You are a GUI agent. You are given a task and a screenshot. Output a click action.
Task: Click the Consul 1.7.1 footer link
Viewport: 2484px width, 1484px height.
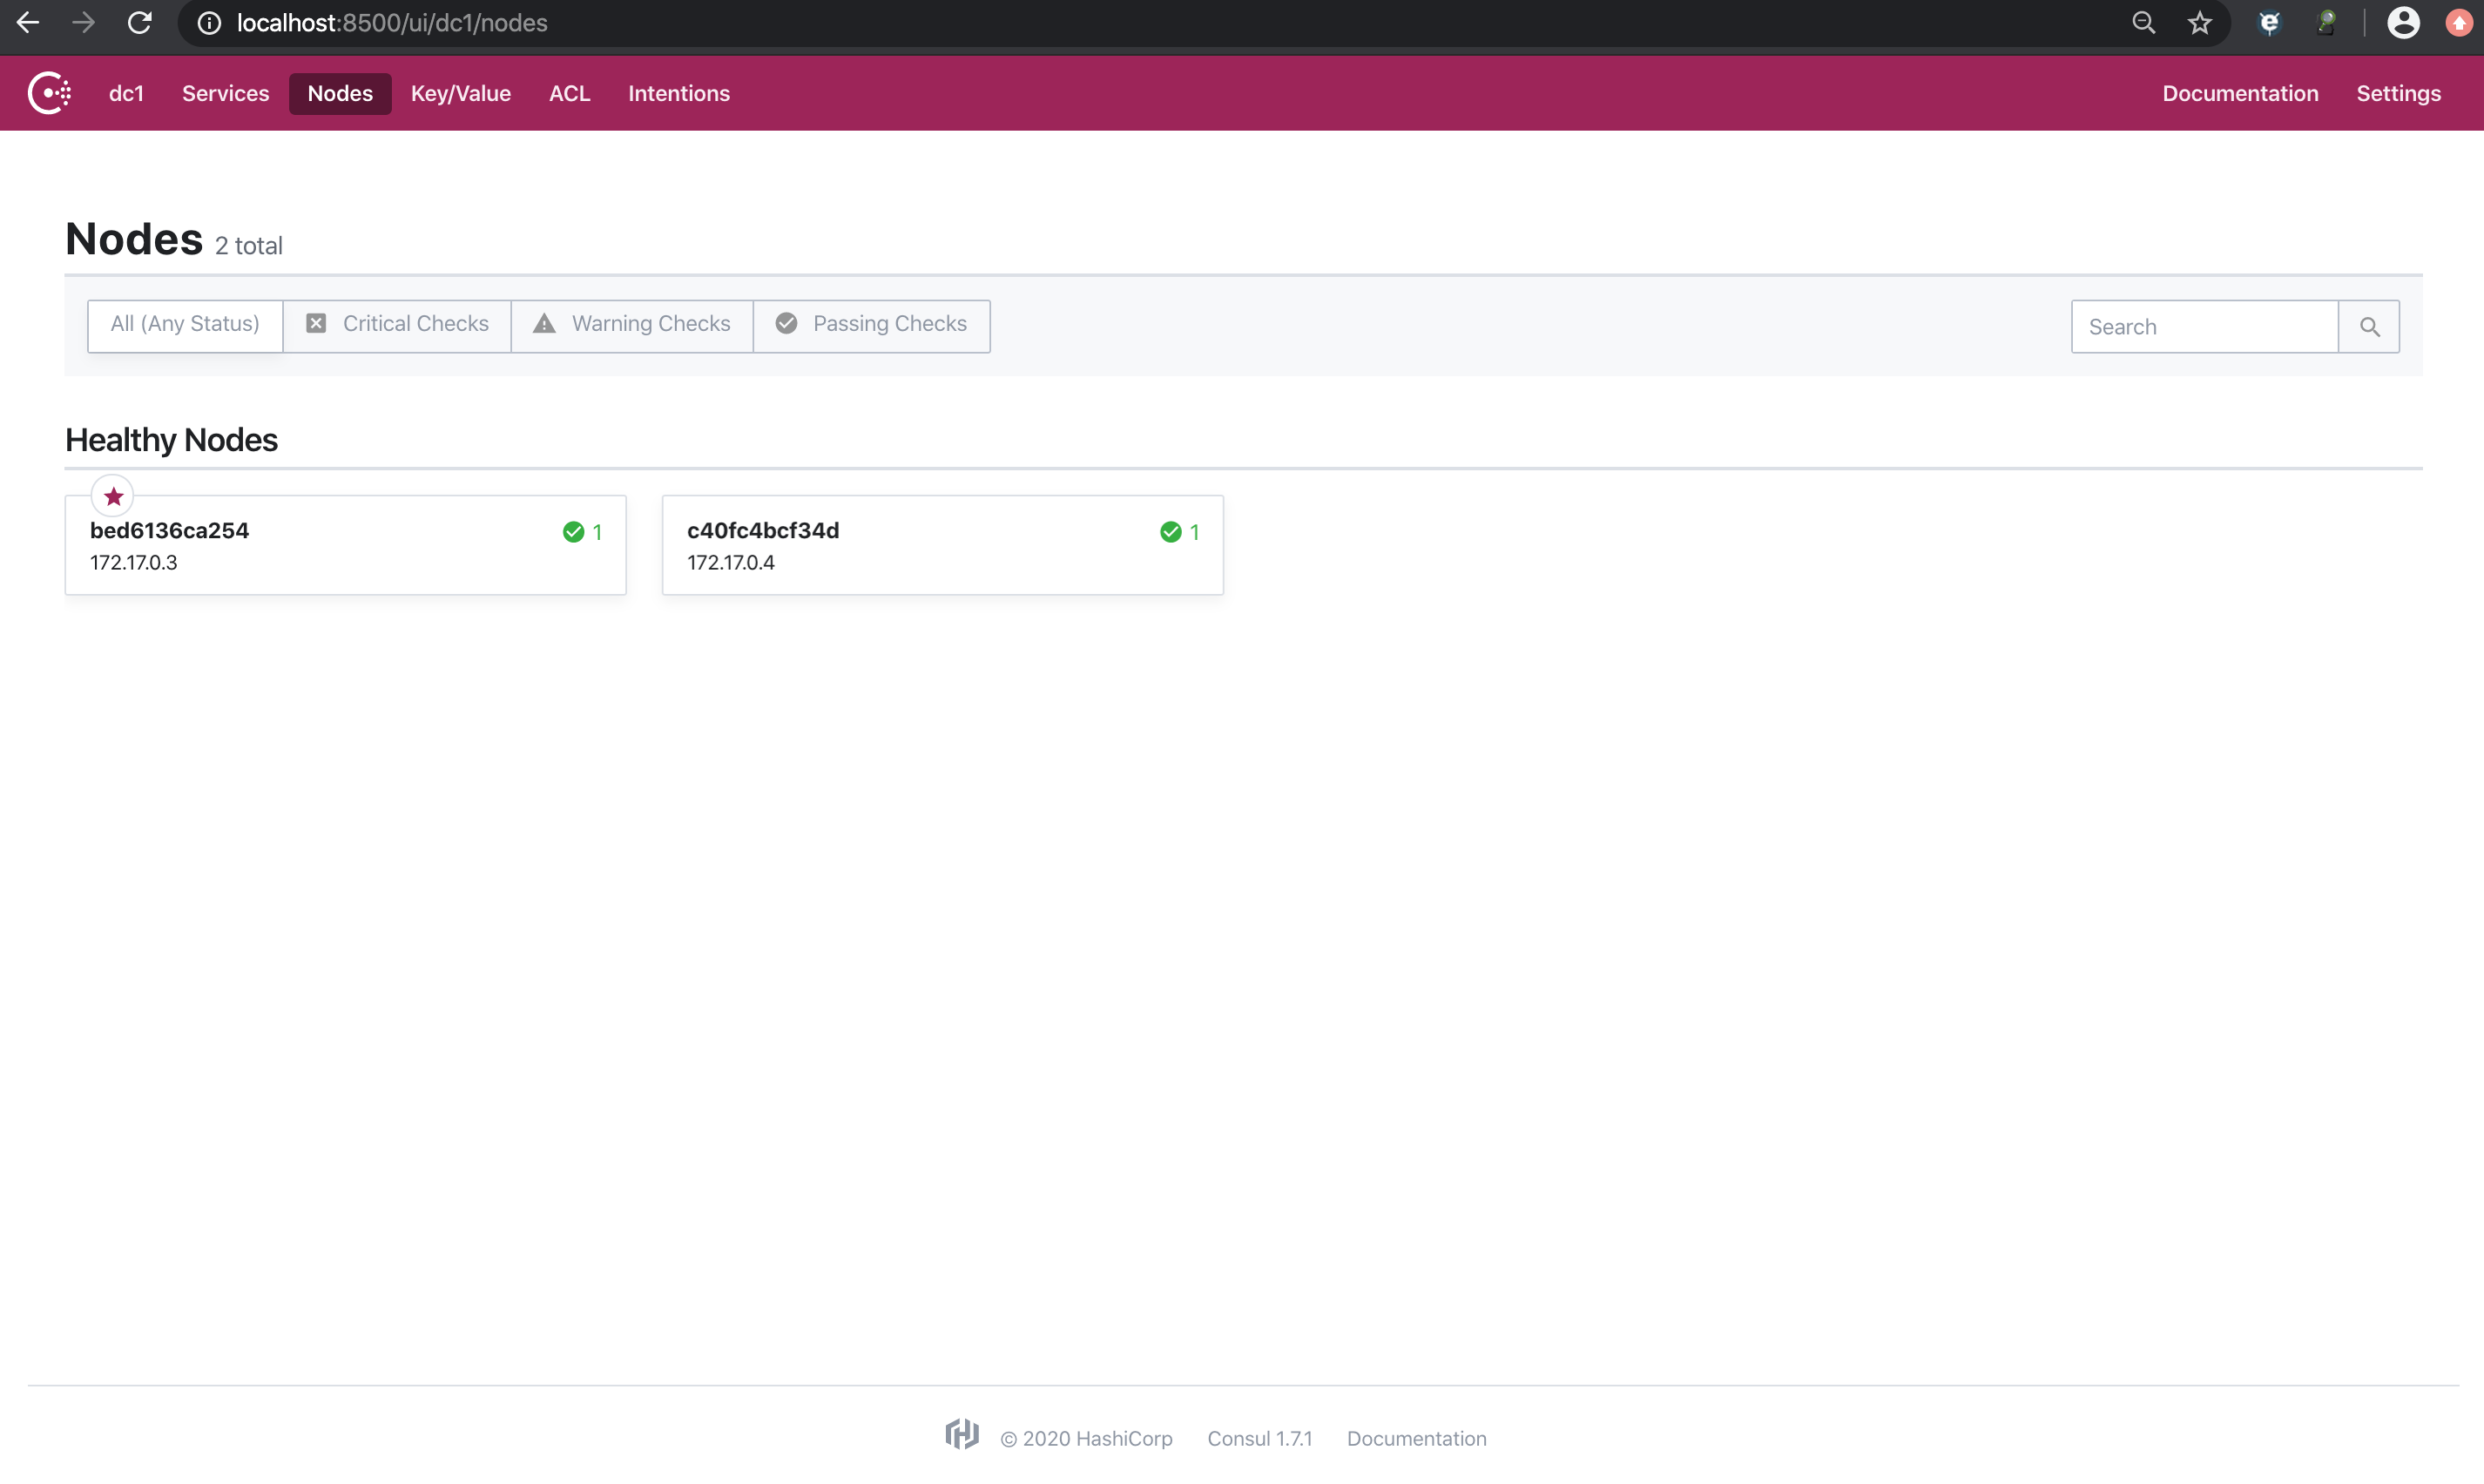coord(1259,1438)
